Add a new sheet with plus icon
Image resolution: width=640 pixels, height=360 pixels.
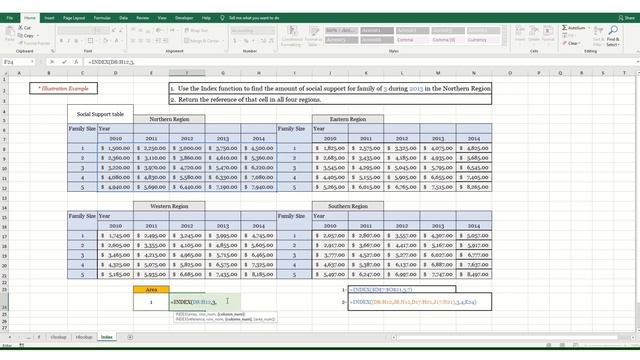(x=130, y=337)
